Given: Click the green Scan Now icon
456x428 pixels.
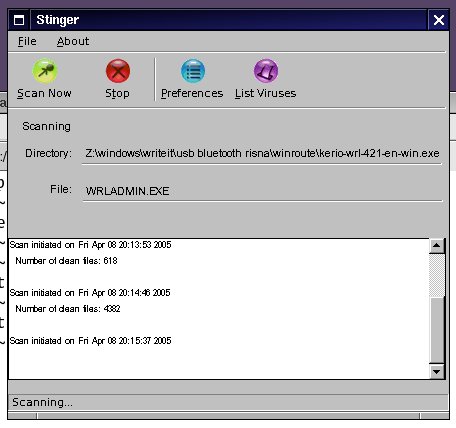Looking at the screenshot, I should click(45, 71).
